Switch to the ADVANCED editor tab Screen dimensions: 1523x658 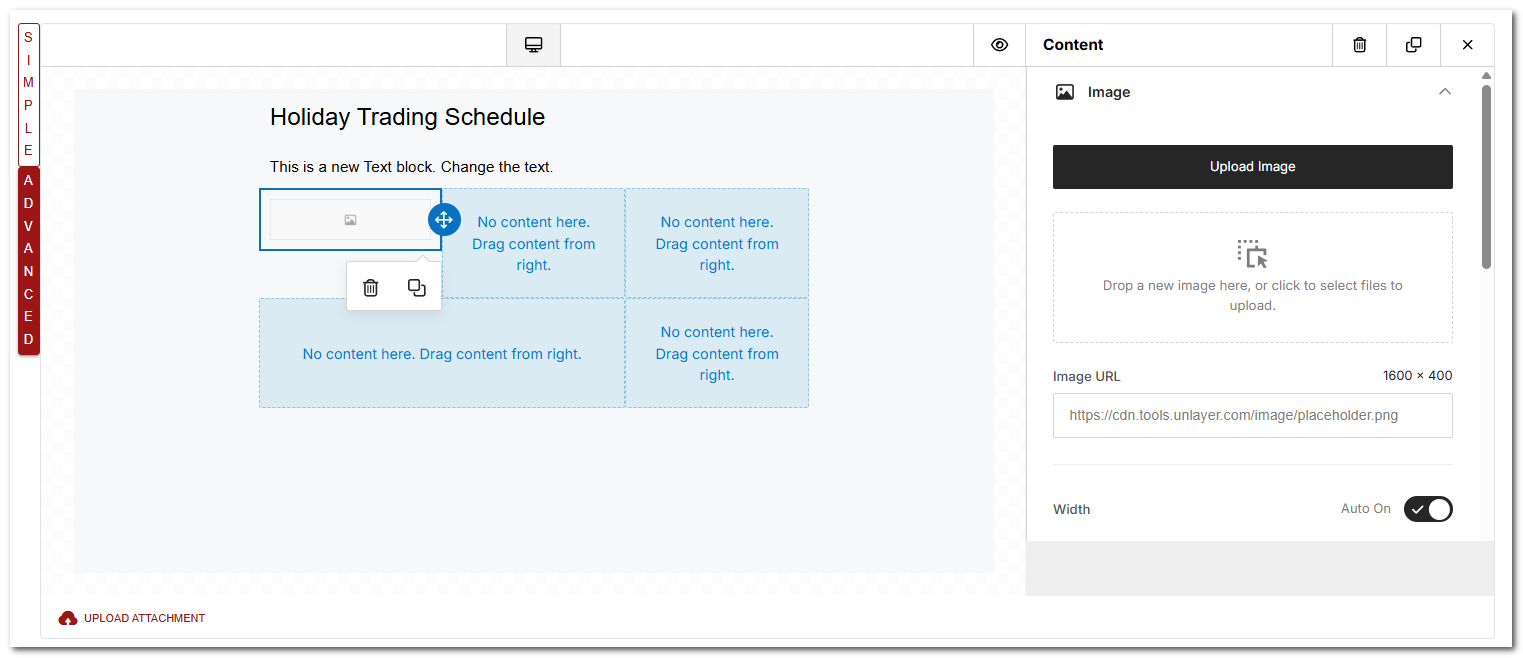[28, 260]
